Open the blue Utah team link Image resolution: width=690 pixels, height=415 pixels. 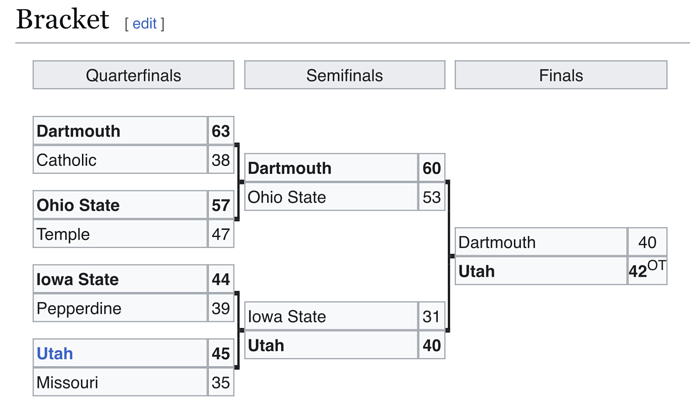point(55,353)
